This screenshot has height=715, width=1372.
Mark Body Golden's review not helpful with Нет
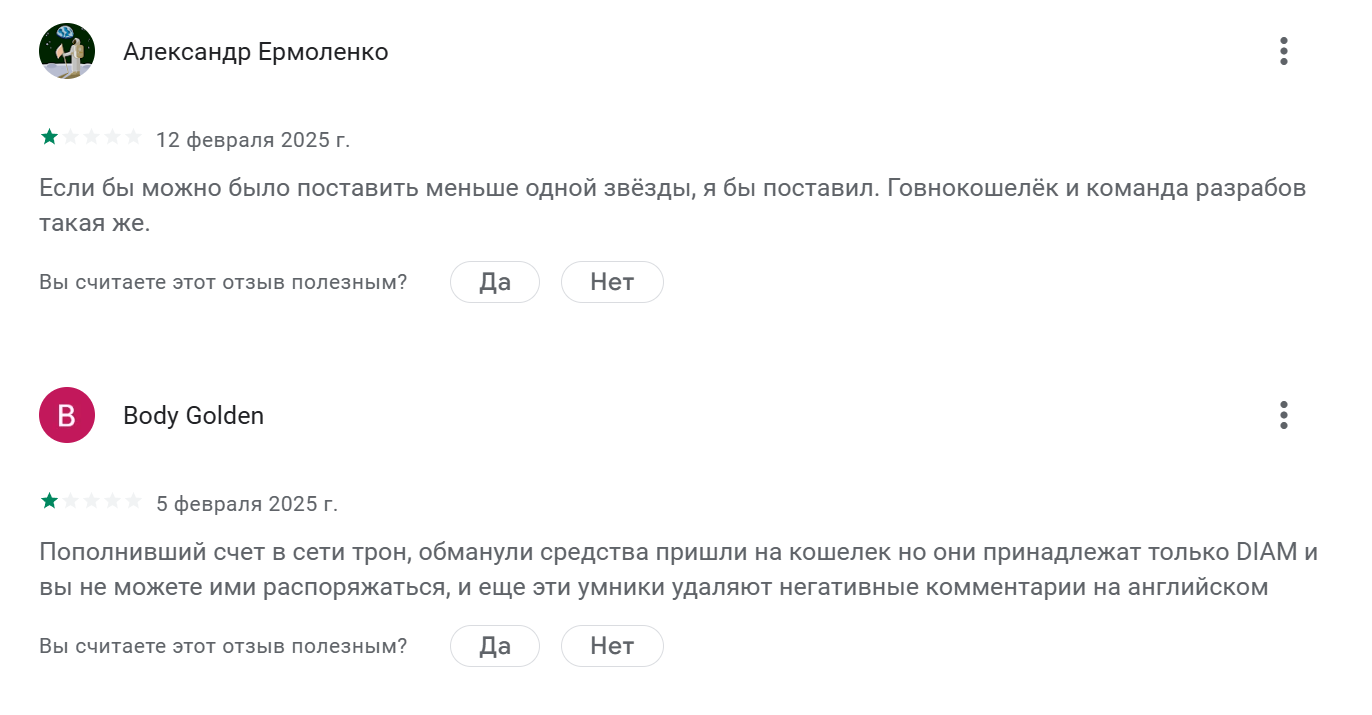point(612,646)
